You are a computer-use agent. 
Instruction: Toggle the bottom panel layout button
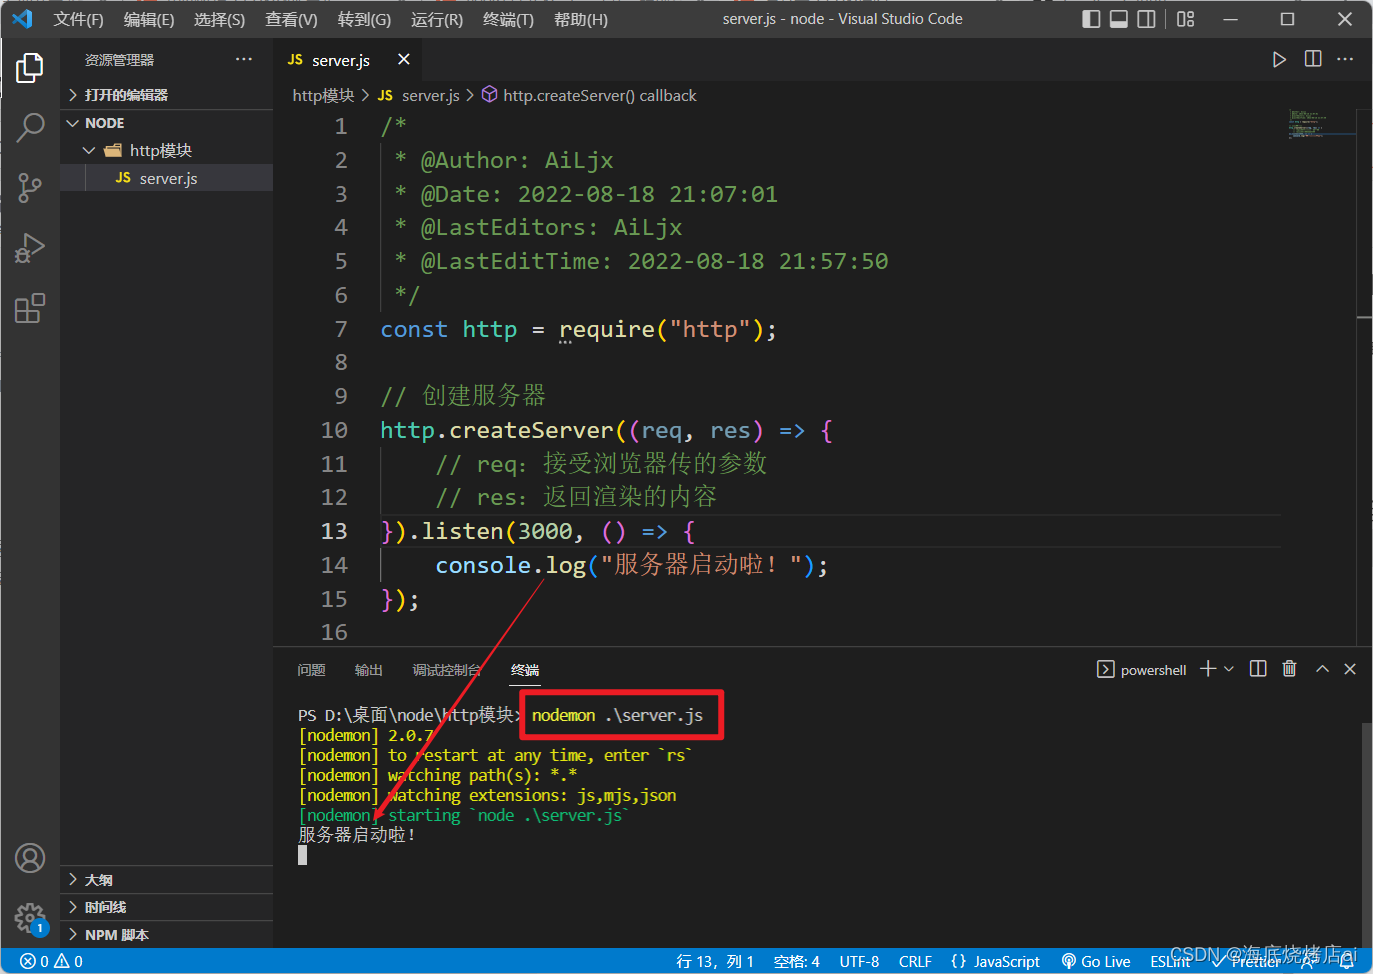coord(1119,19)
